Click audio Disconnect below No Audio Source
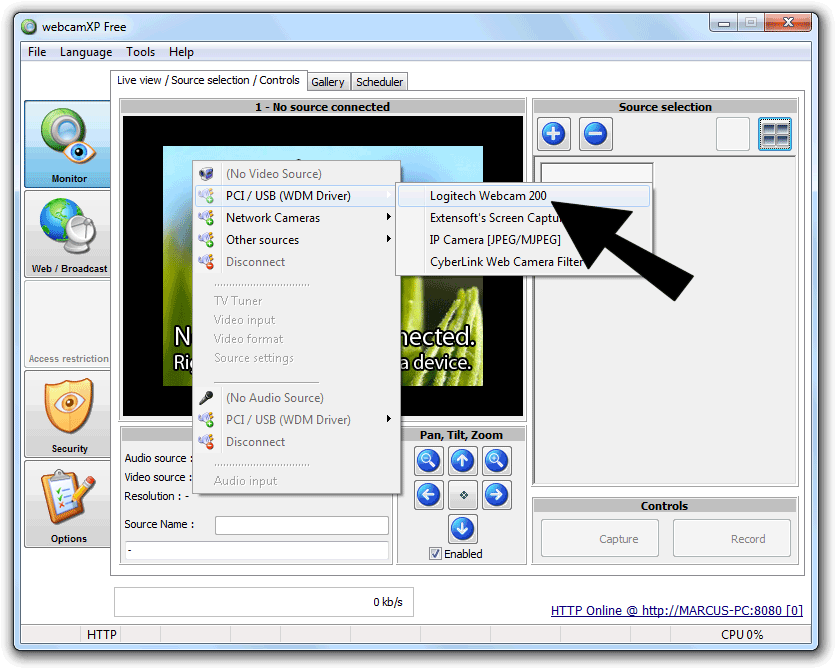The height and width of the screenshot is (670, 837). coord(296,442)
